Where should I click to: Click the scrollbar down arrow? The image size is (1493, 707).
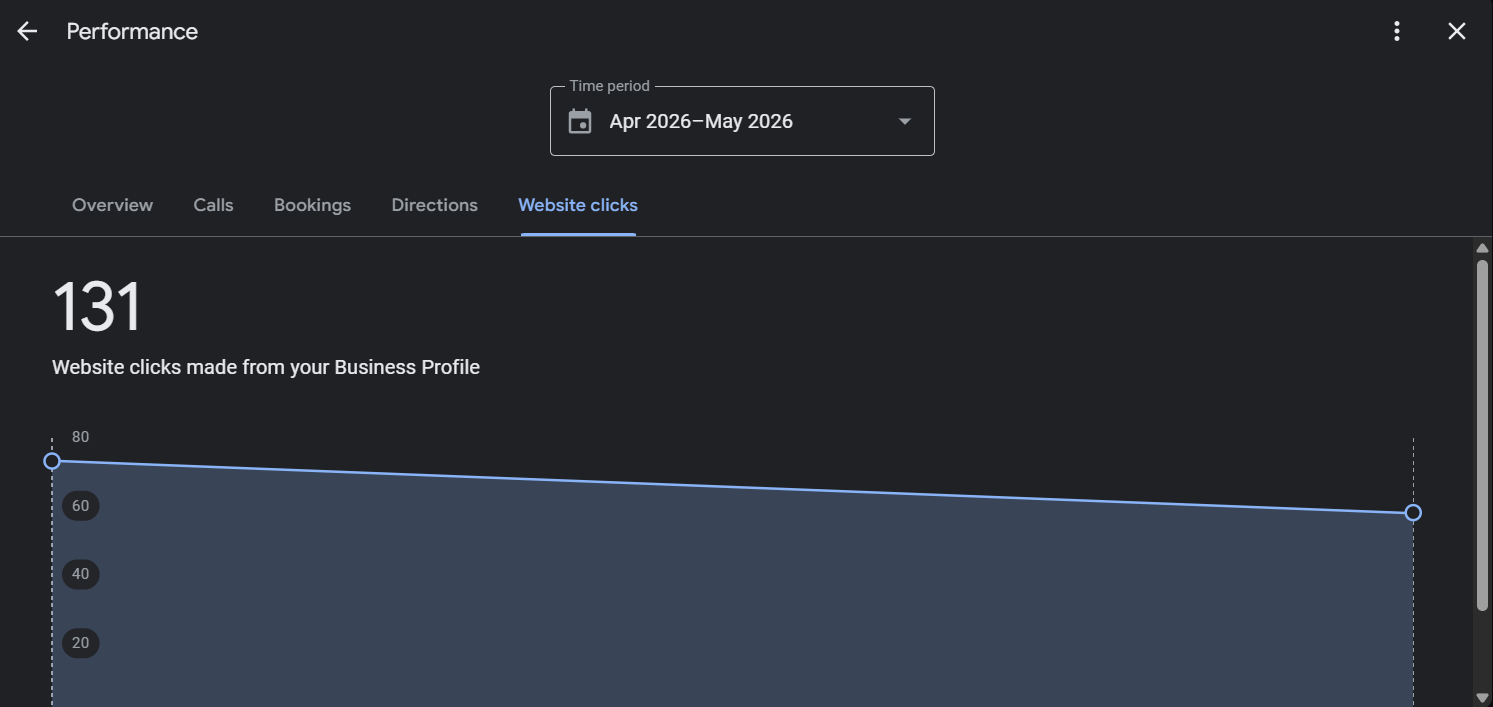click(1482, 697)
